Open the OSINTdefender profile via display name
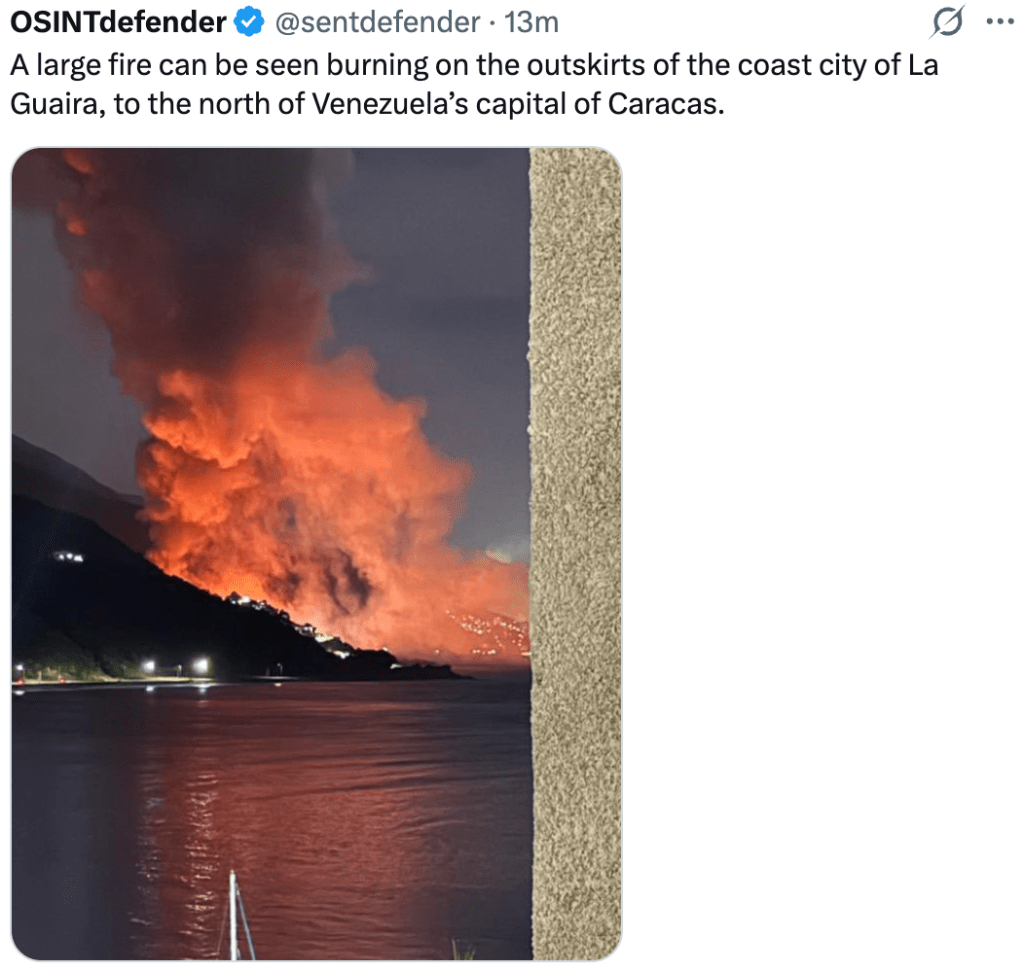 click(x=118, y=21)
